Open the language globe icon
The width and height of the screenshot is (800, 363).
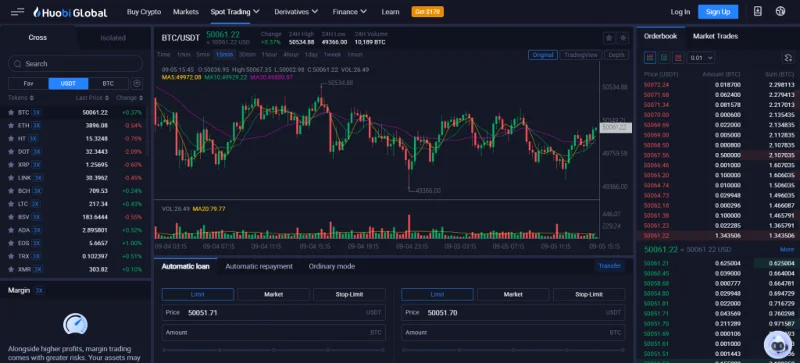coord(780,11)
